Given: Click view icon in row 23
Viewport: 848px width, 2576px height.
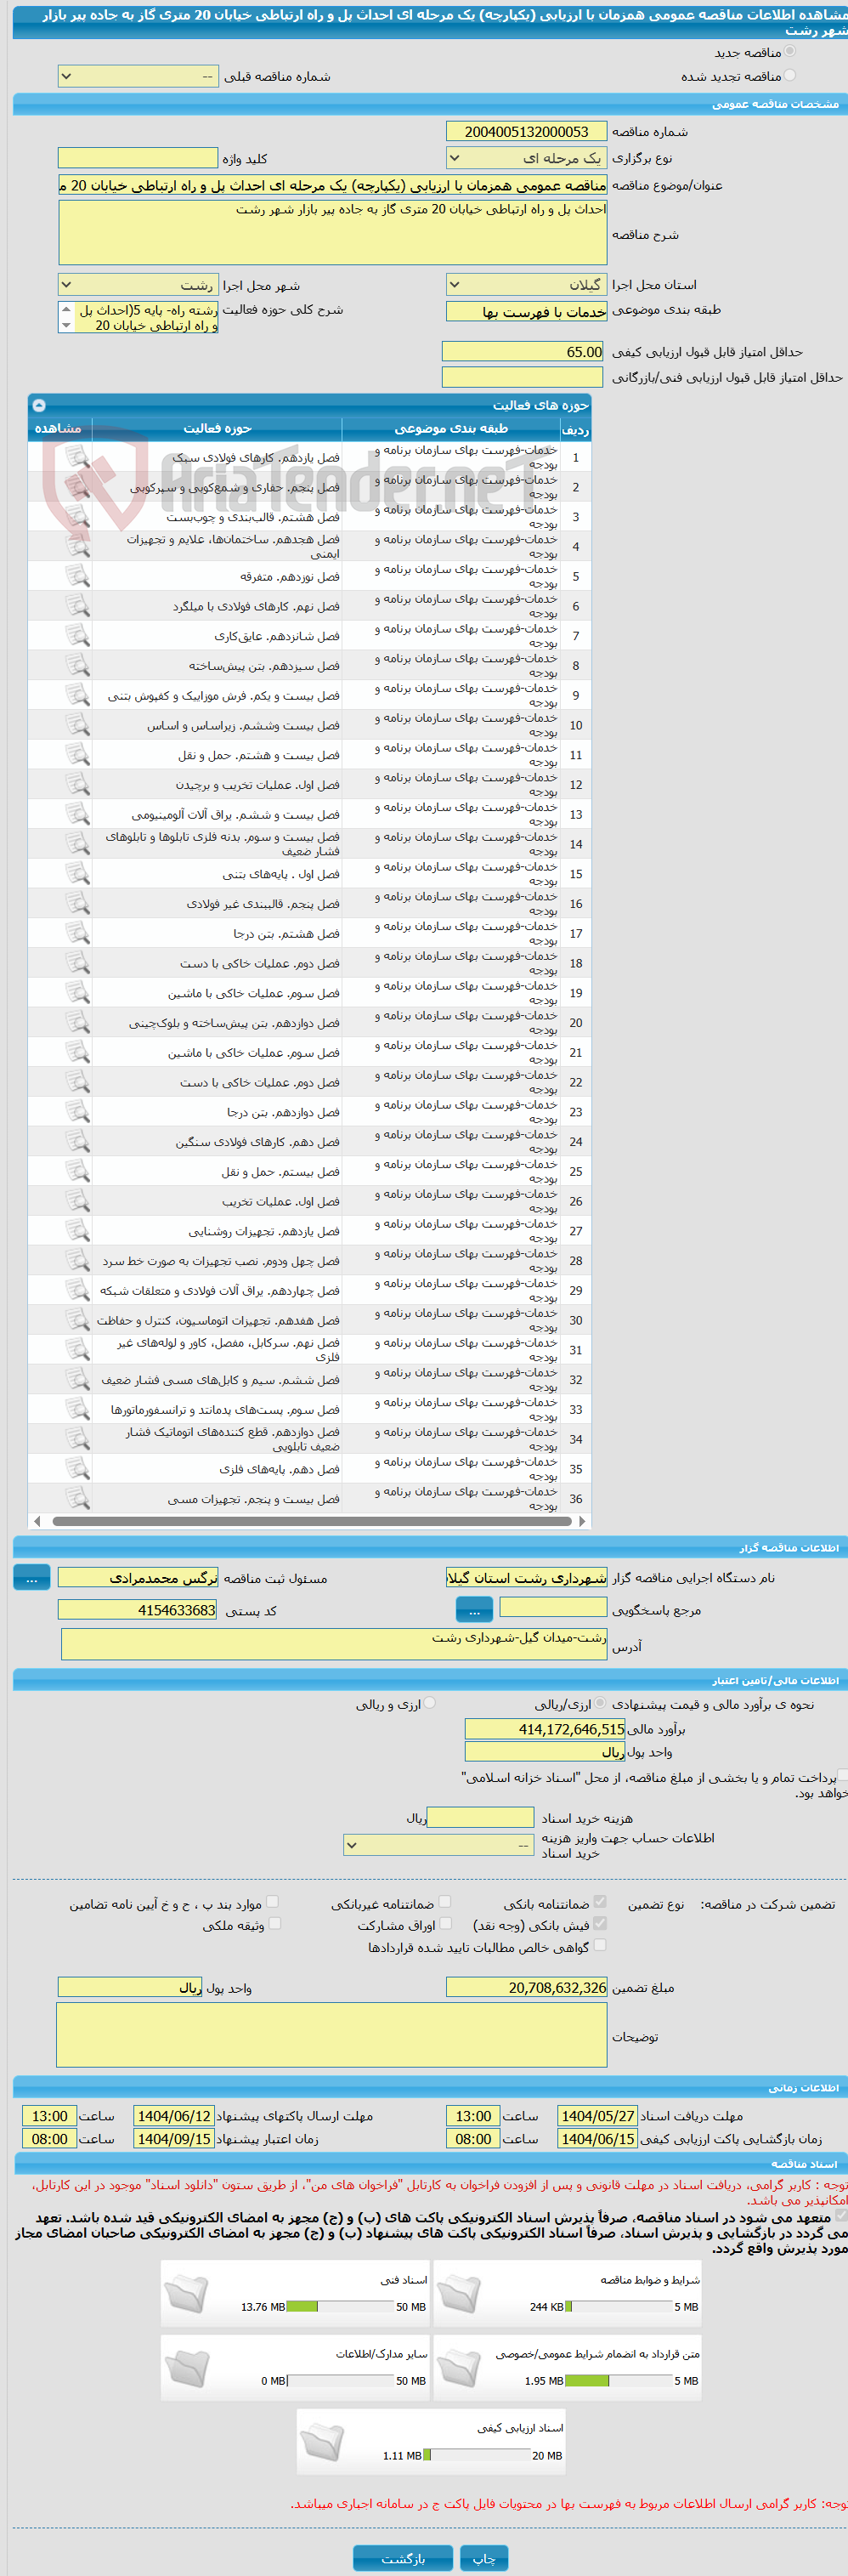Looking at the screenshot, I should click(77, 1112).
